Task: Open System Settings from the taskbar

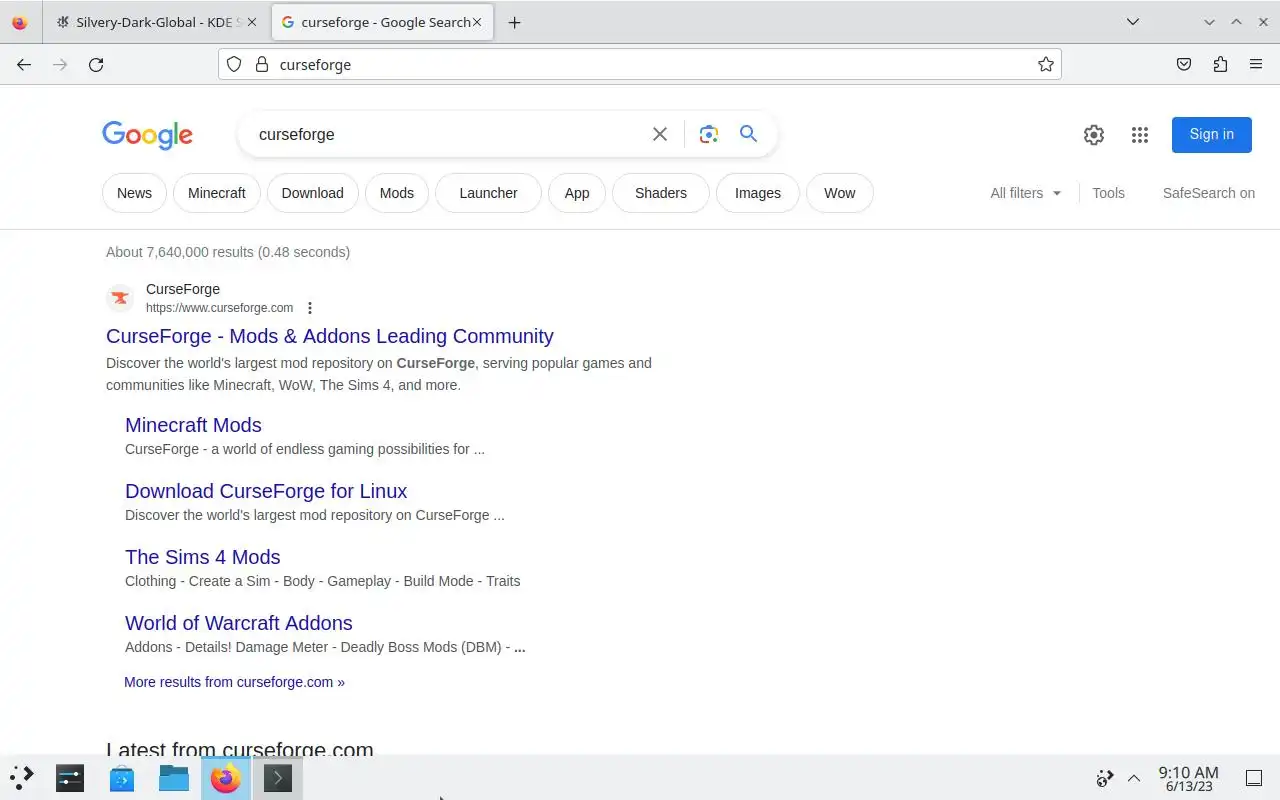Action: click(70, 777)
